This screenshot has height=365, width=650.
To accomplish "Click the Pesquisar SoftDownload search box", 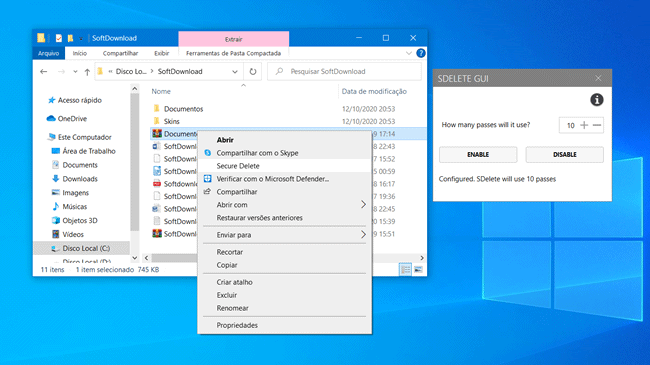I will tap(345, 71).
